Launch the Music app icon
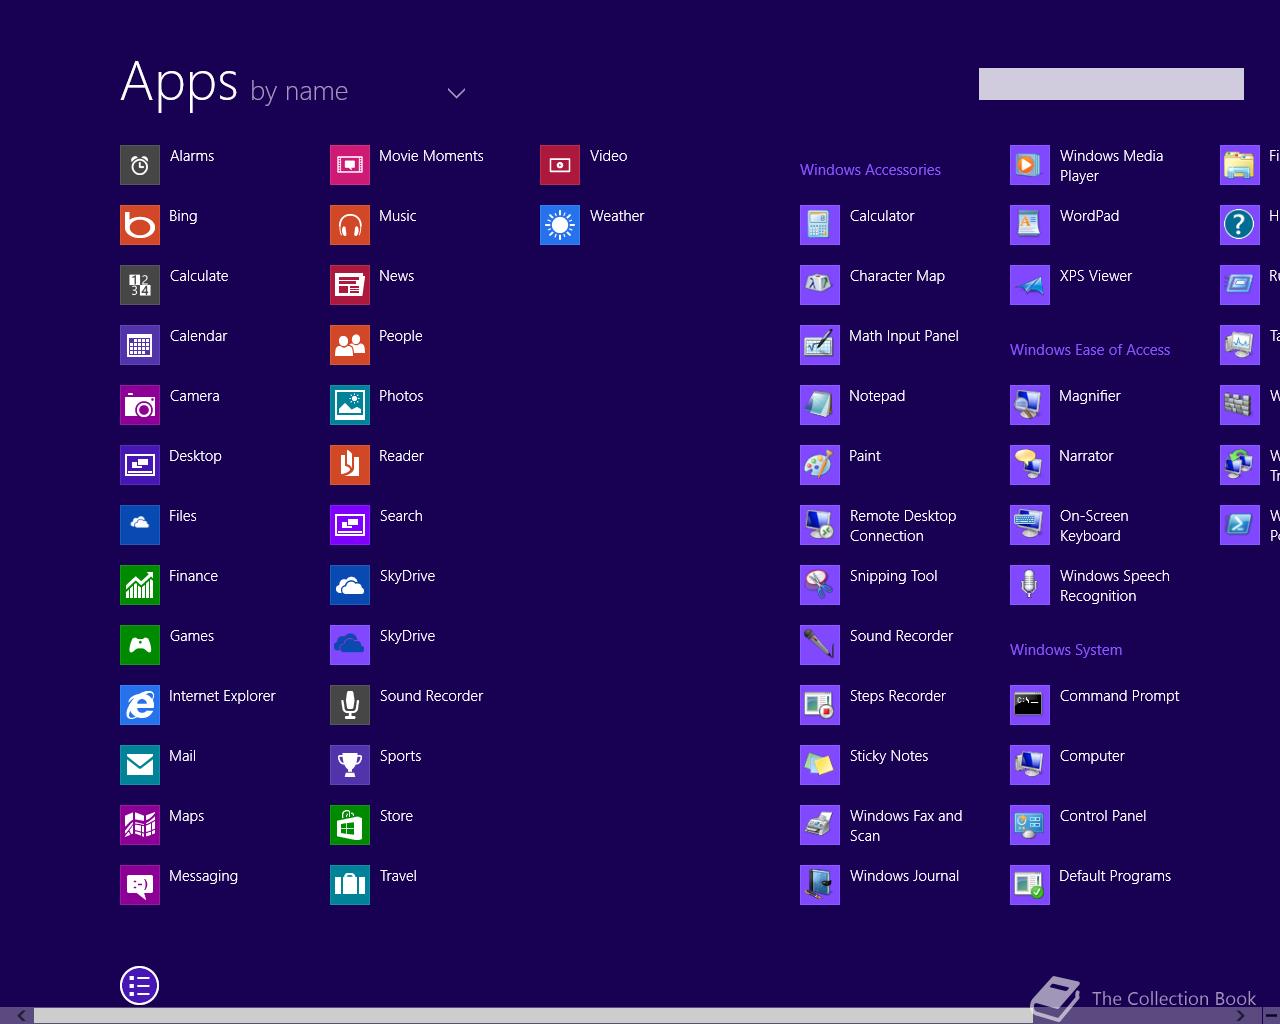 350,225
